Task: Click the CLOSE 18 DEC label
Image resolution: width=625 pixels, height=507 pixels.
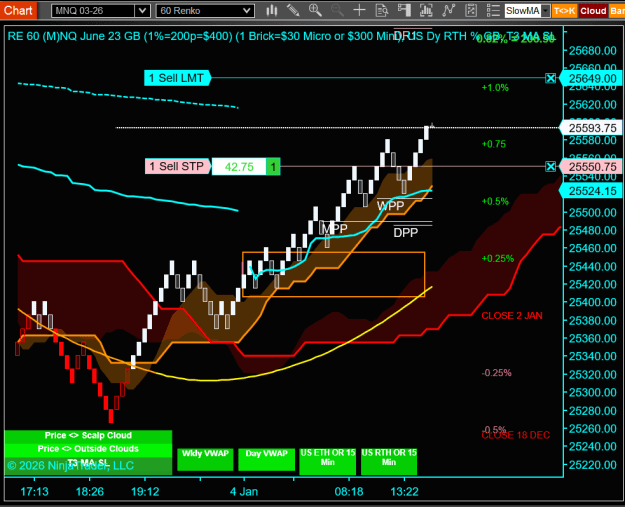Action: pyautogui.click(x=516, y=435)
